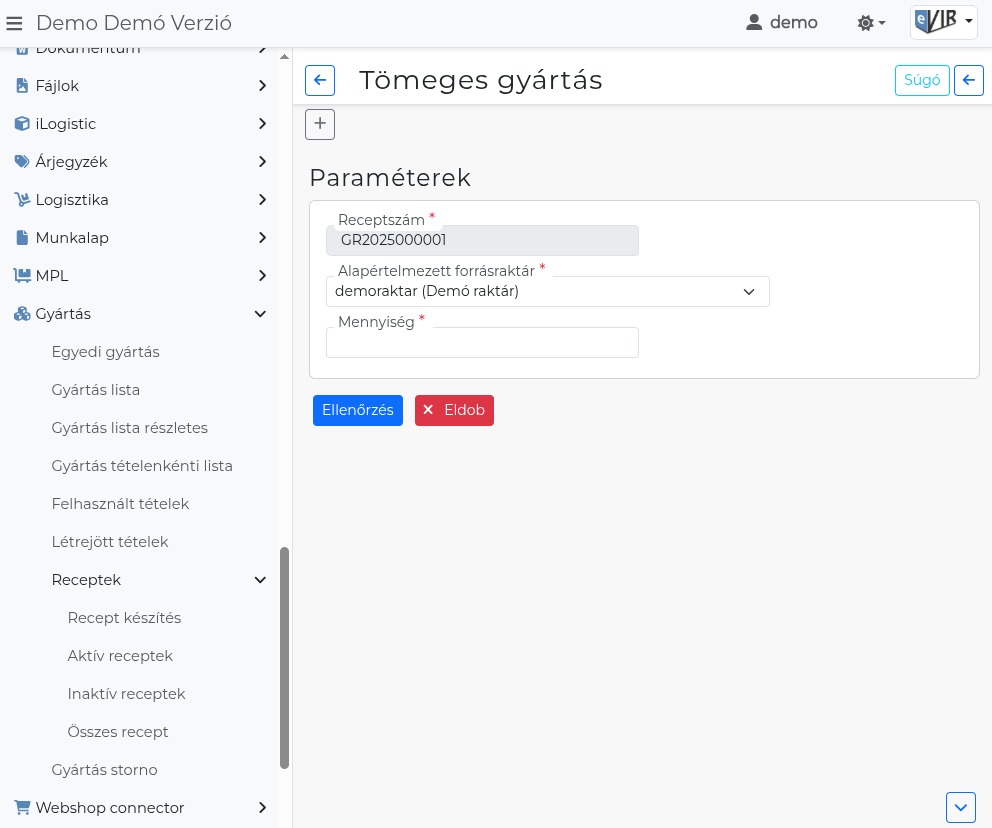Open the Alapértelmezett forrásraktár dropdown
992x828 pixels.
547,291
